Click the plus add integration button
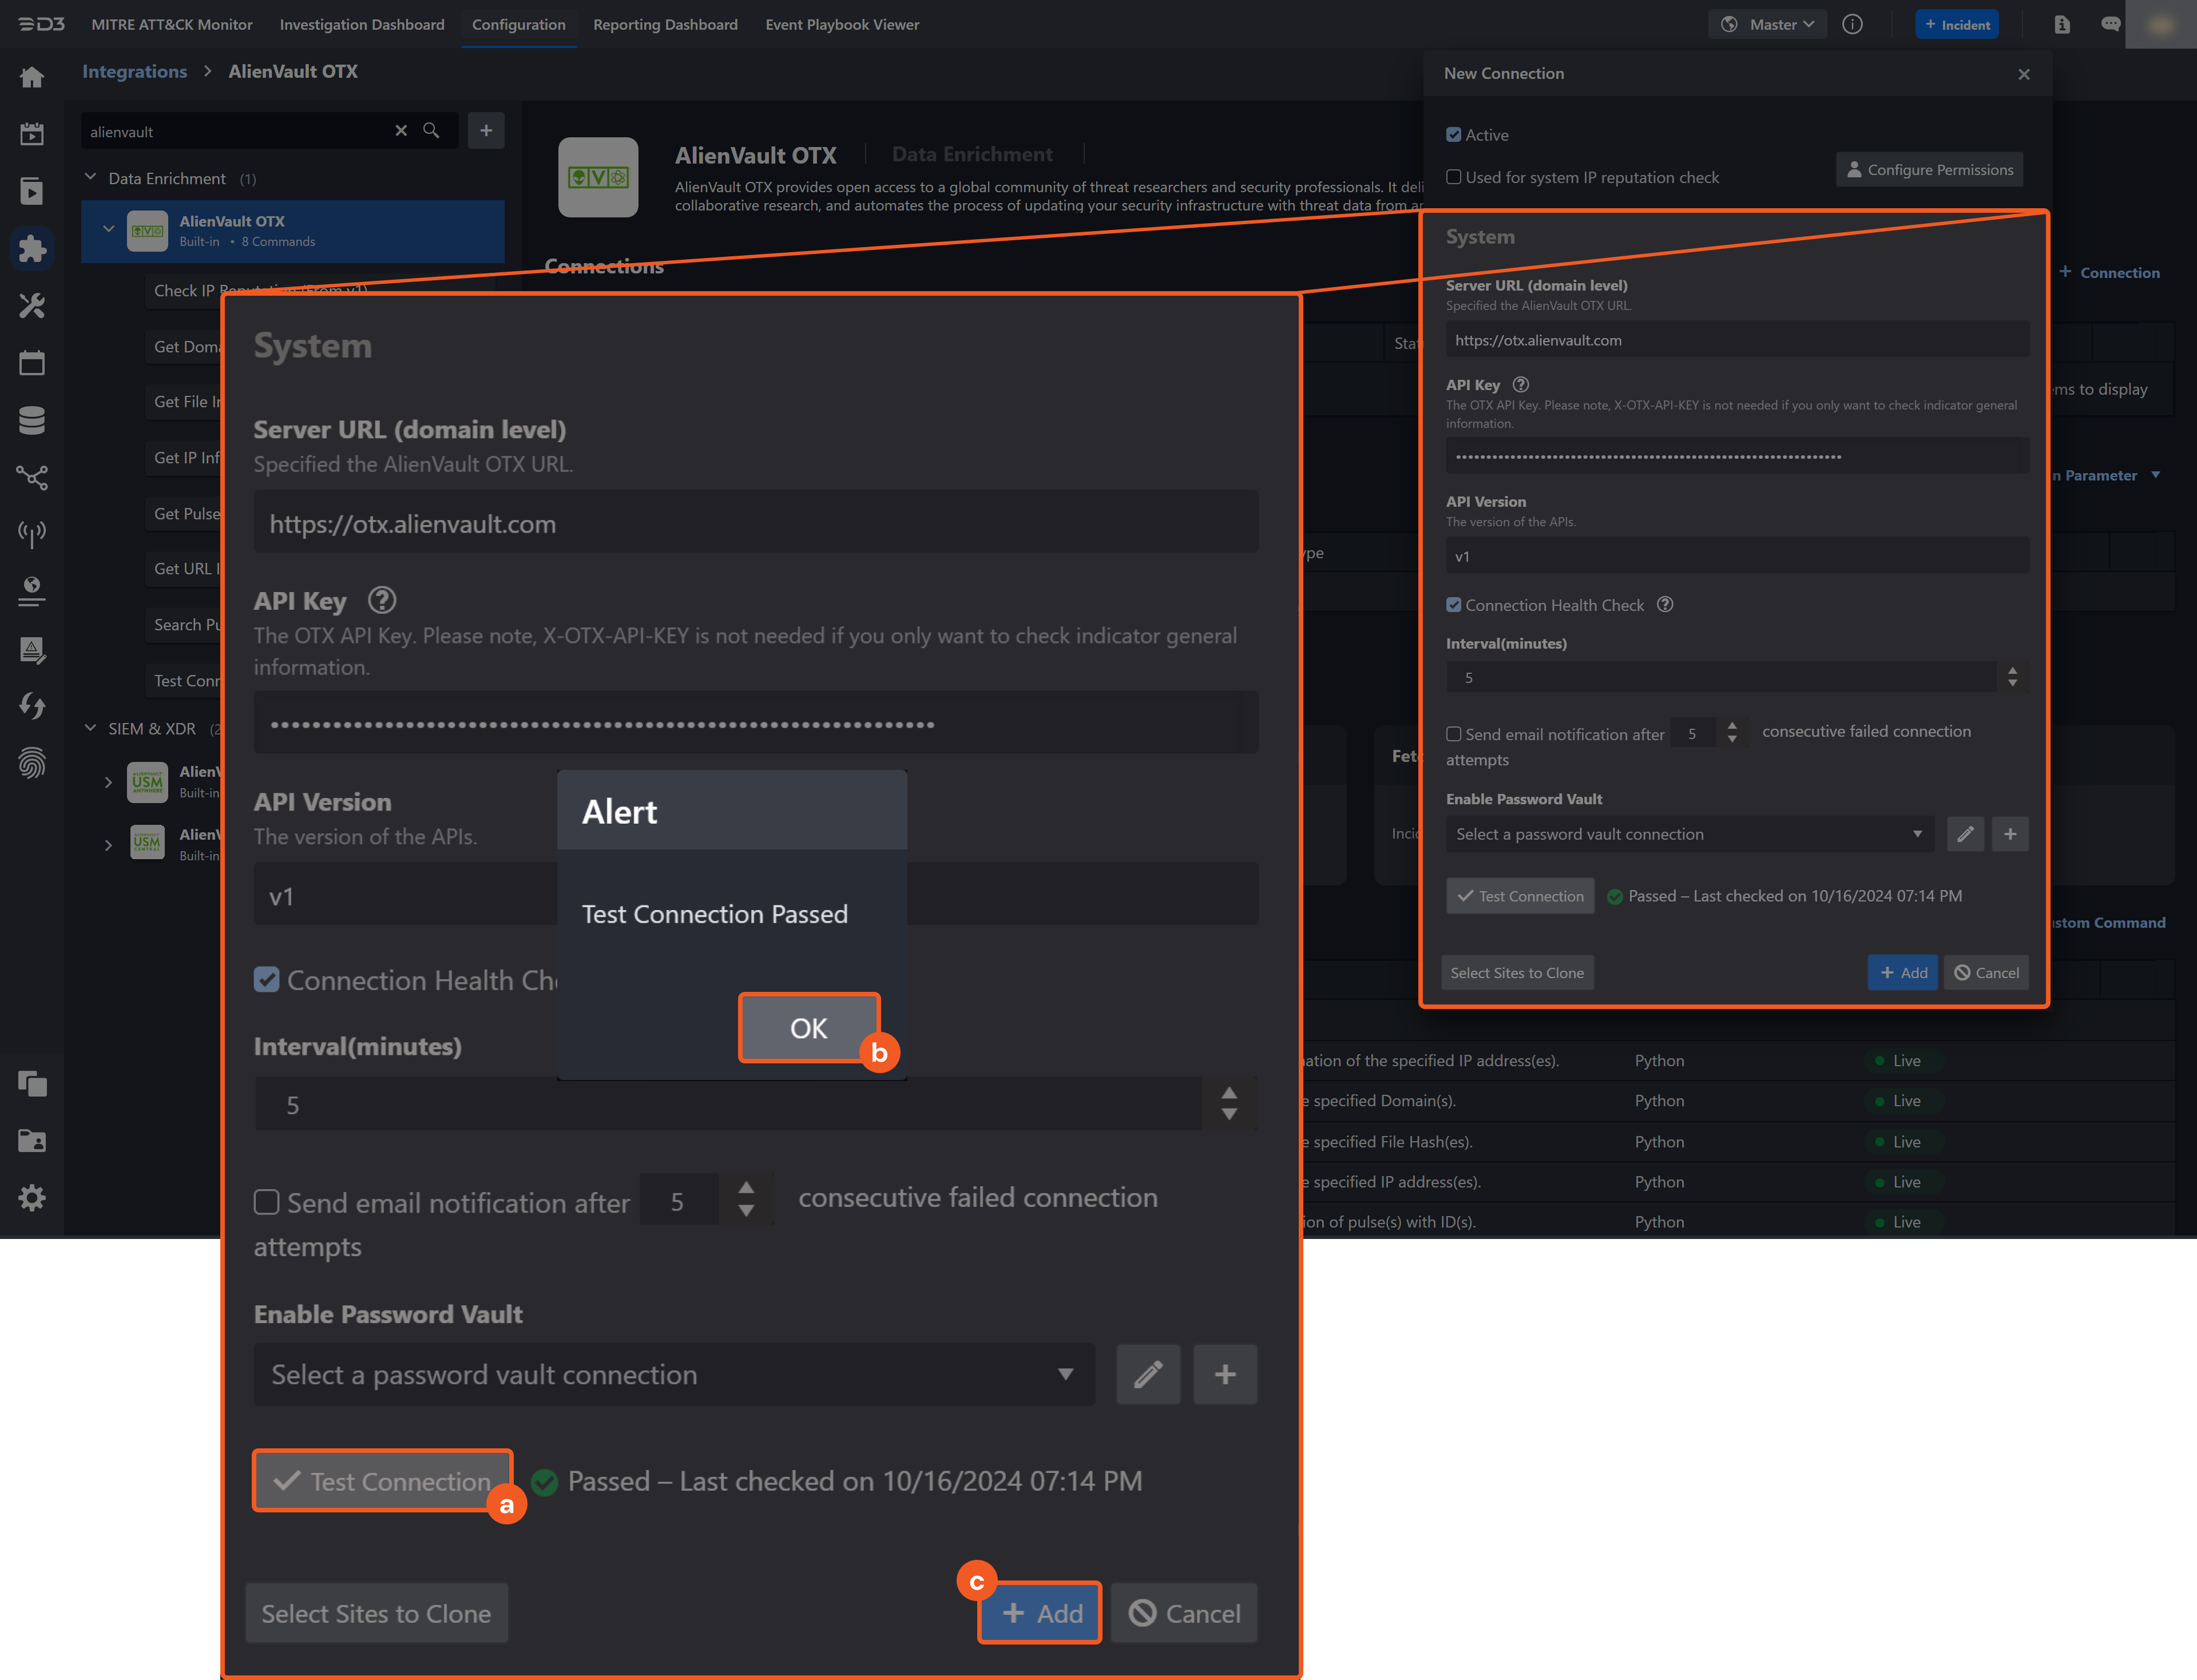This screenshot has height=1680, width=2197. coord(486,131)
